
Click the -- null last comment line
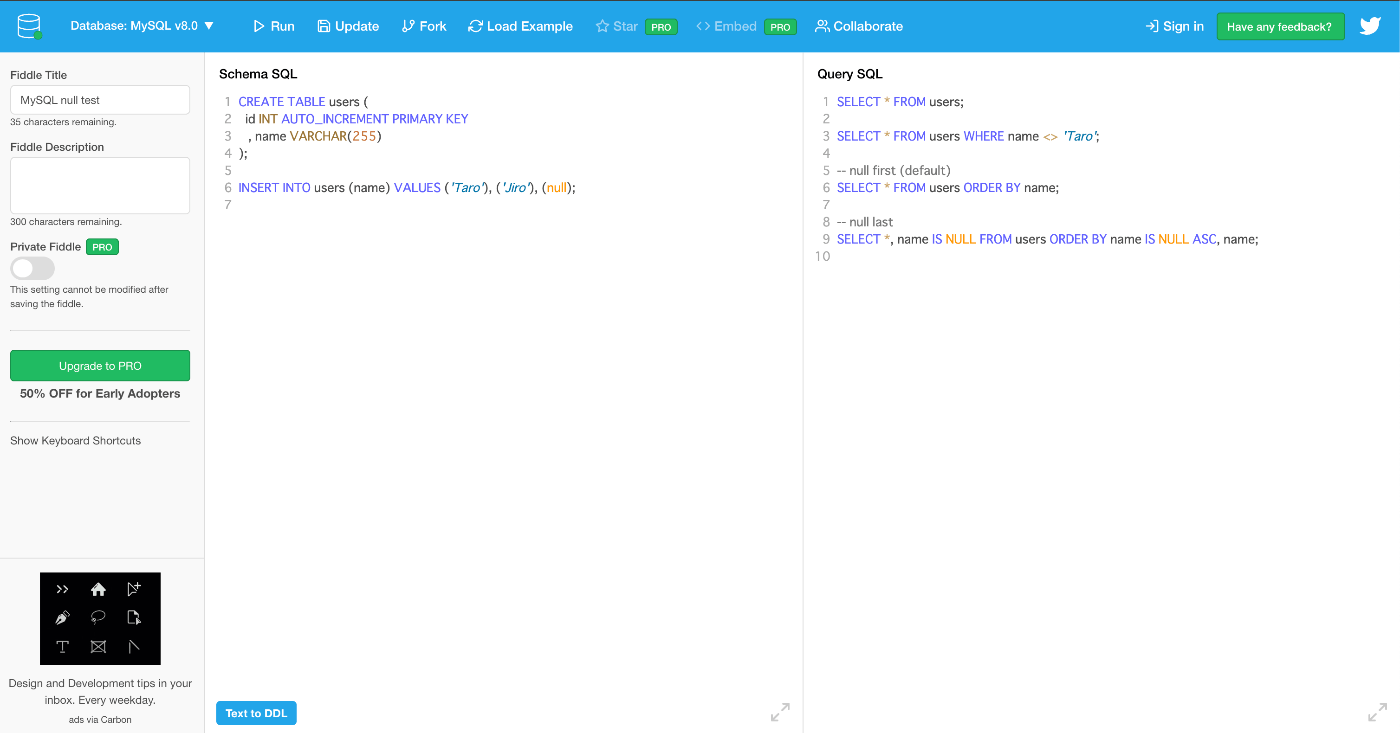(x=865, y=222)
